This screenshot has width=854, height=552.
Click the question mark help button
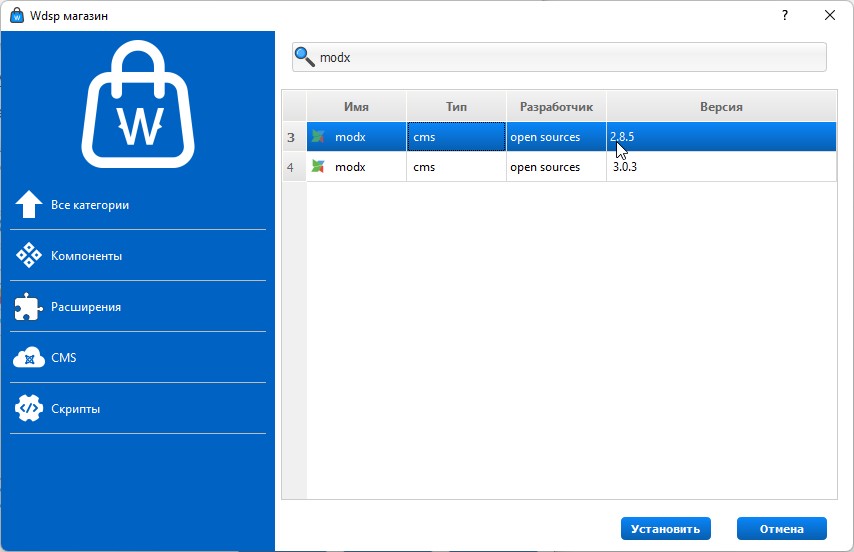point(785,15)
